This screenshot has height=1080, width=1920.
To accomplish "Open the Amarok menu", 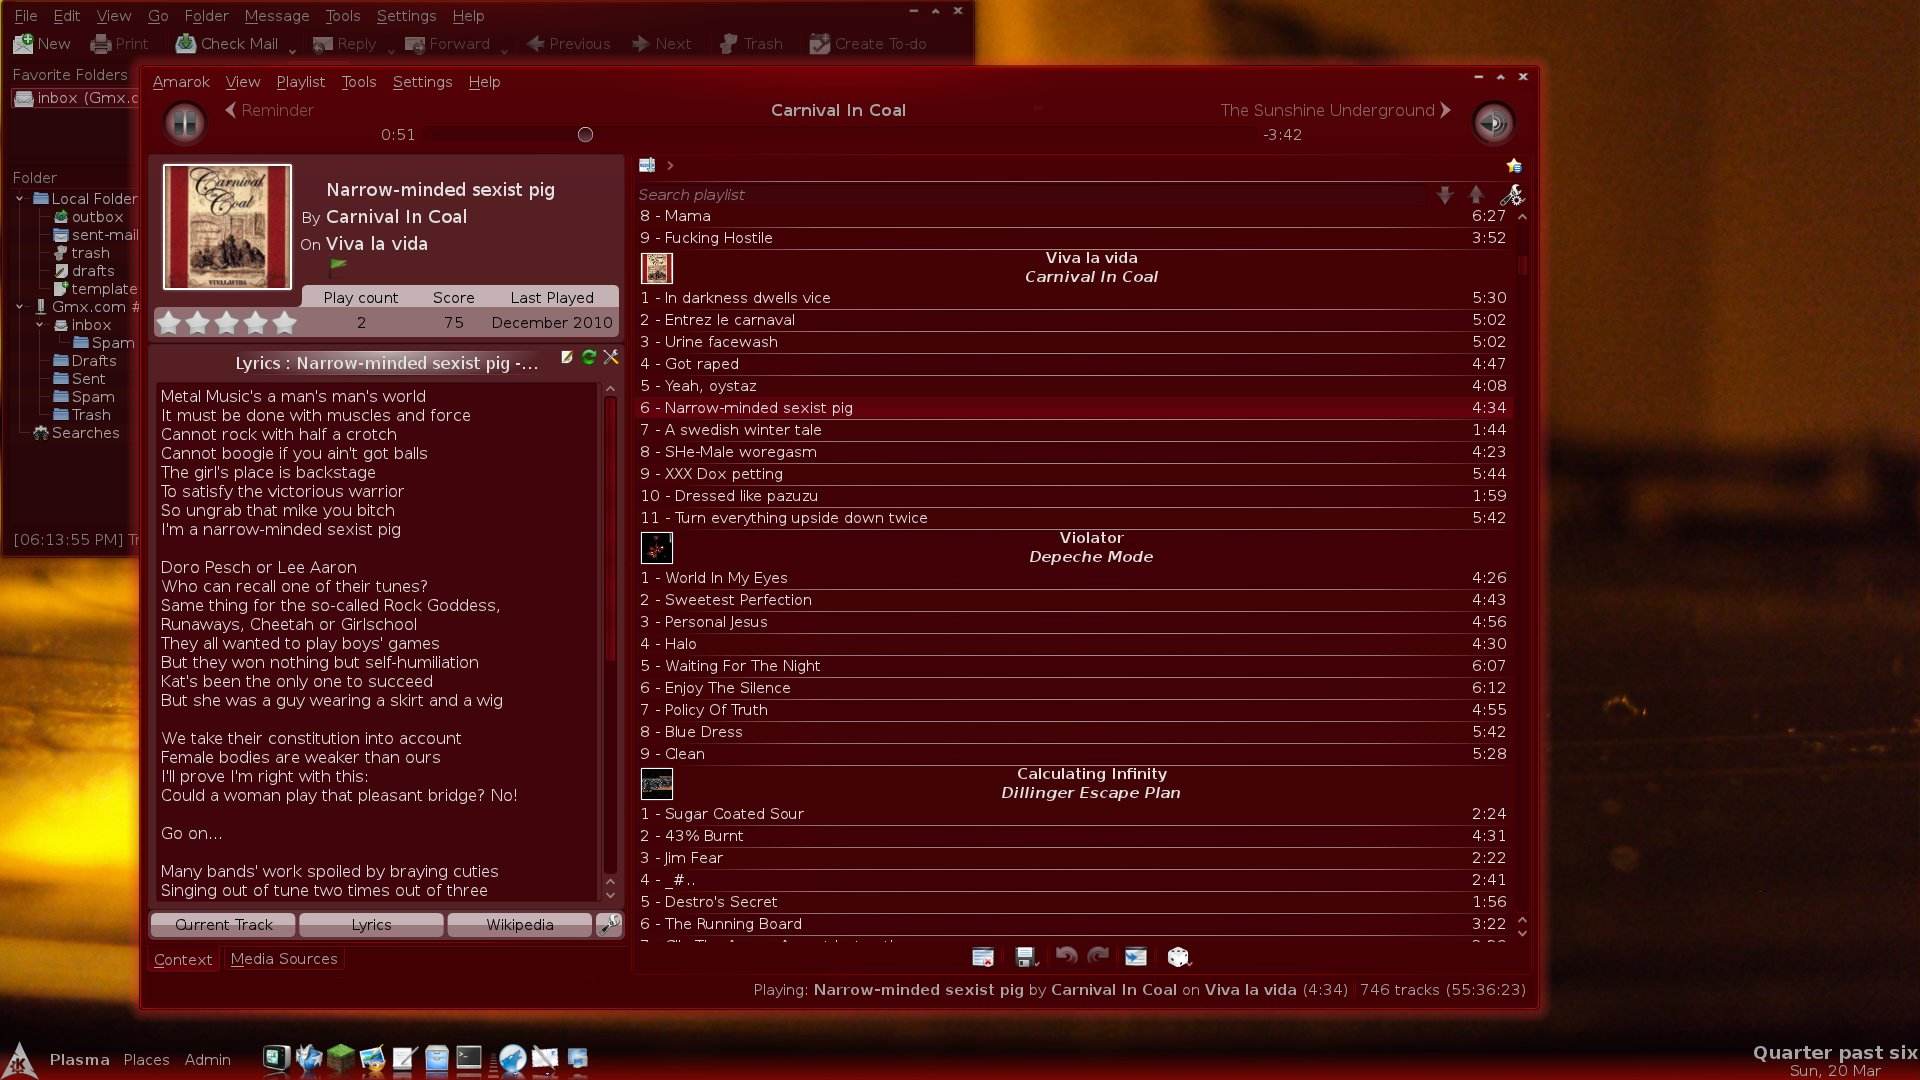I will point(181,82).
